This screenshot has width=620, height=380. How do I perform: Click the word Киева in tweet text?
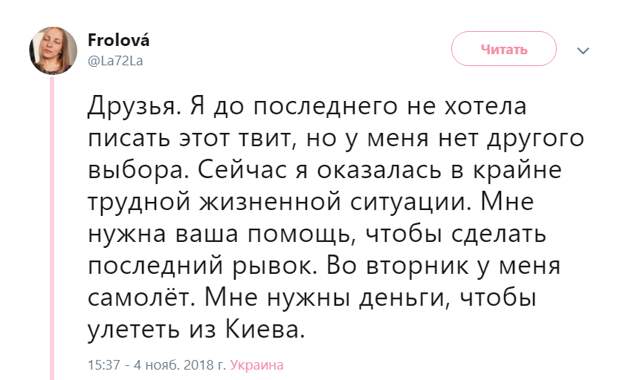265,329
